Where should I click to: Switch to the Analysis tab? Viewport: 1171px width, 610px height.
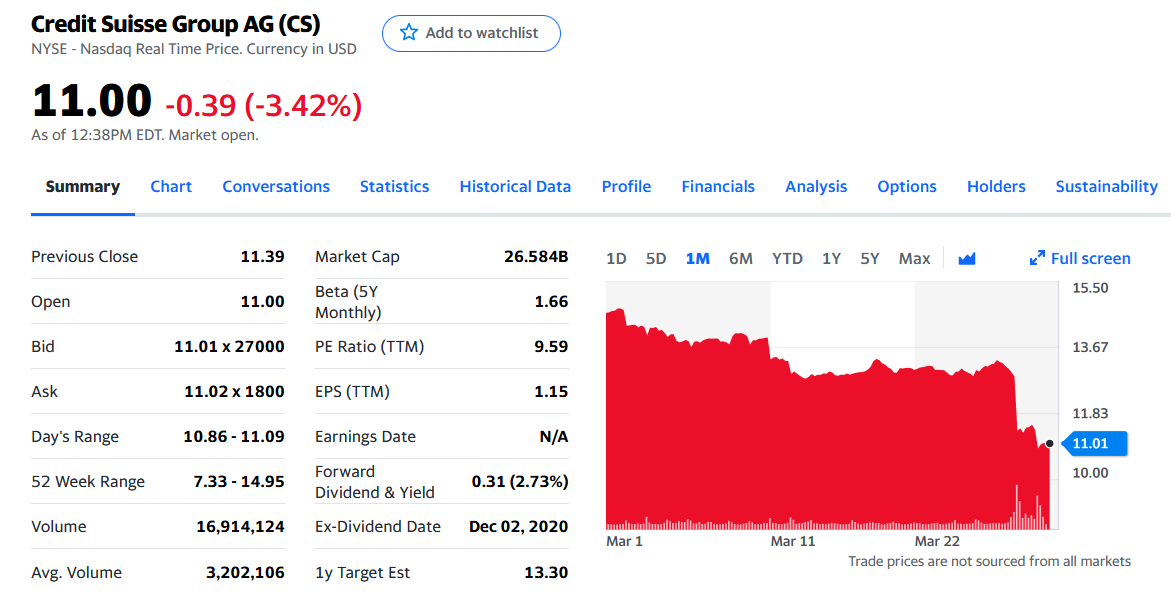coord(816,187)
